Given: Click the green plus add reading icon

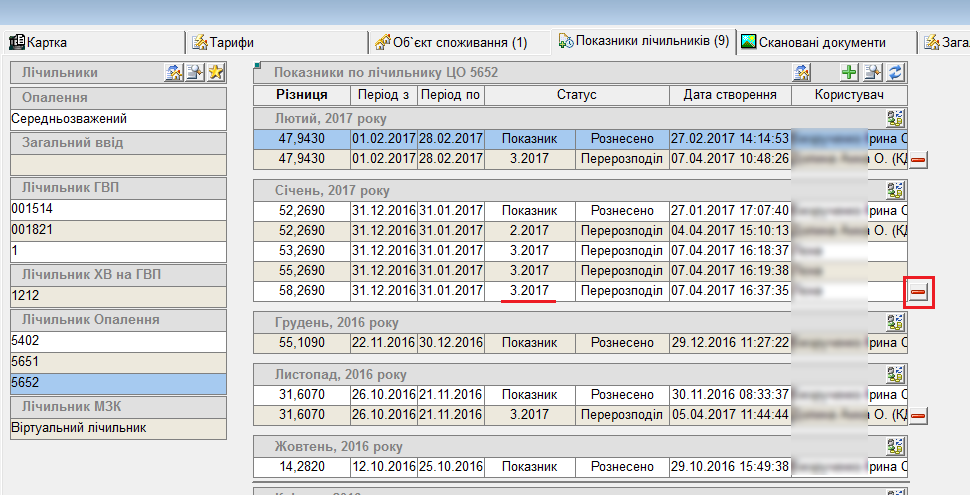Looking at the screenshot, I should pos(849,72).
